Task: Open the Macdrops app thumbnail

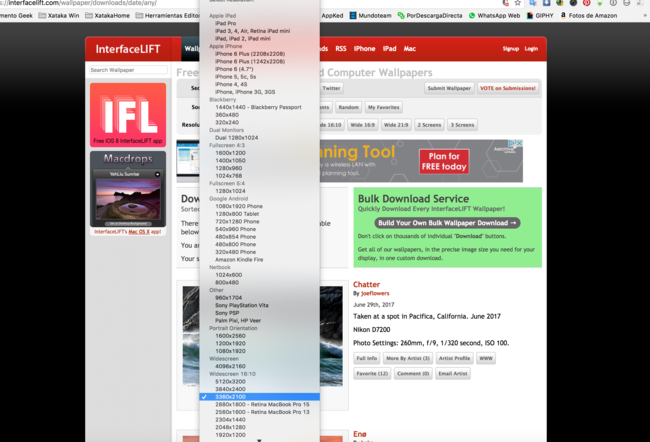Action: point(128,189)
